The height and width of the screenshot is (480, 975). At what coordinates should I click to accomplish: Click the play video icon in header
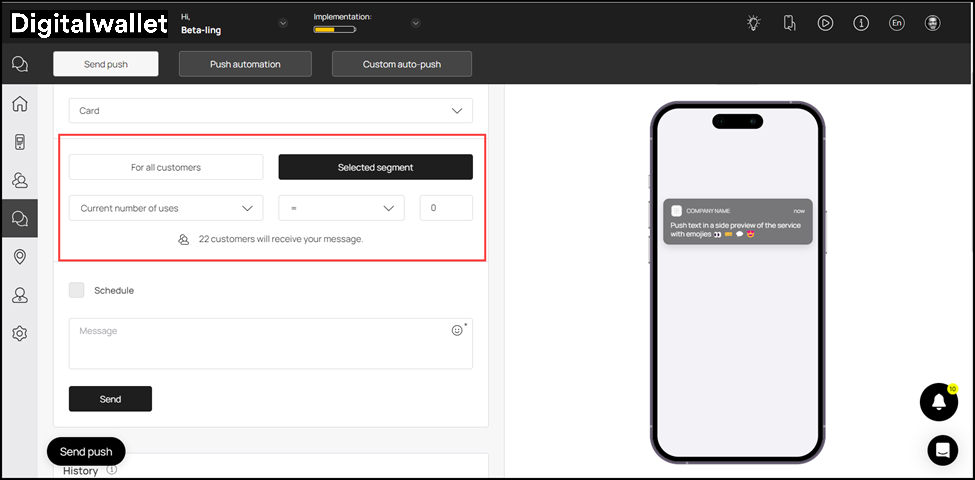[x=825, y=23]
